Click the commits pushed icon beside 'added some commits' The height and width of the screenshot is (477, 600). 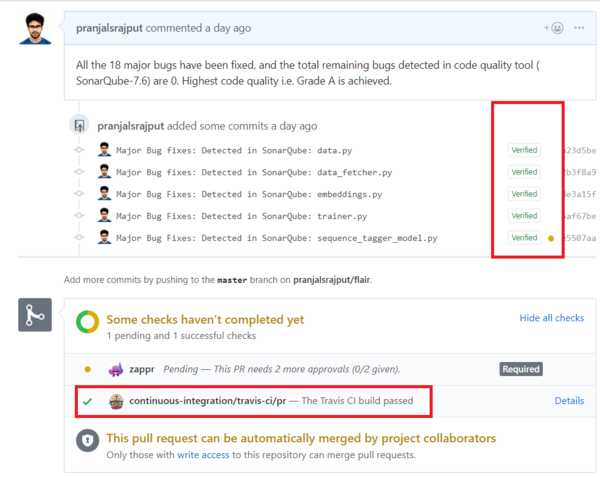79,125
